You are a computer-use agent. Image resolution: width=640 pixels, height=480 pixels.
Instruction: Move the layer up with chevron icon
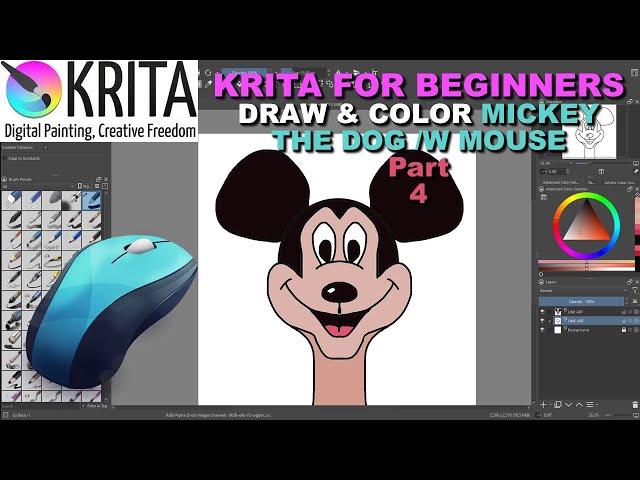[579, 404]
